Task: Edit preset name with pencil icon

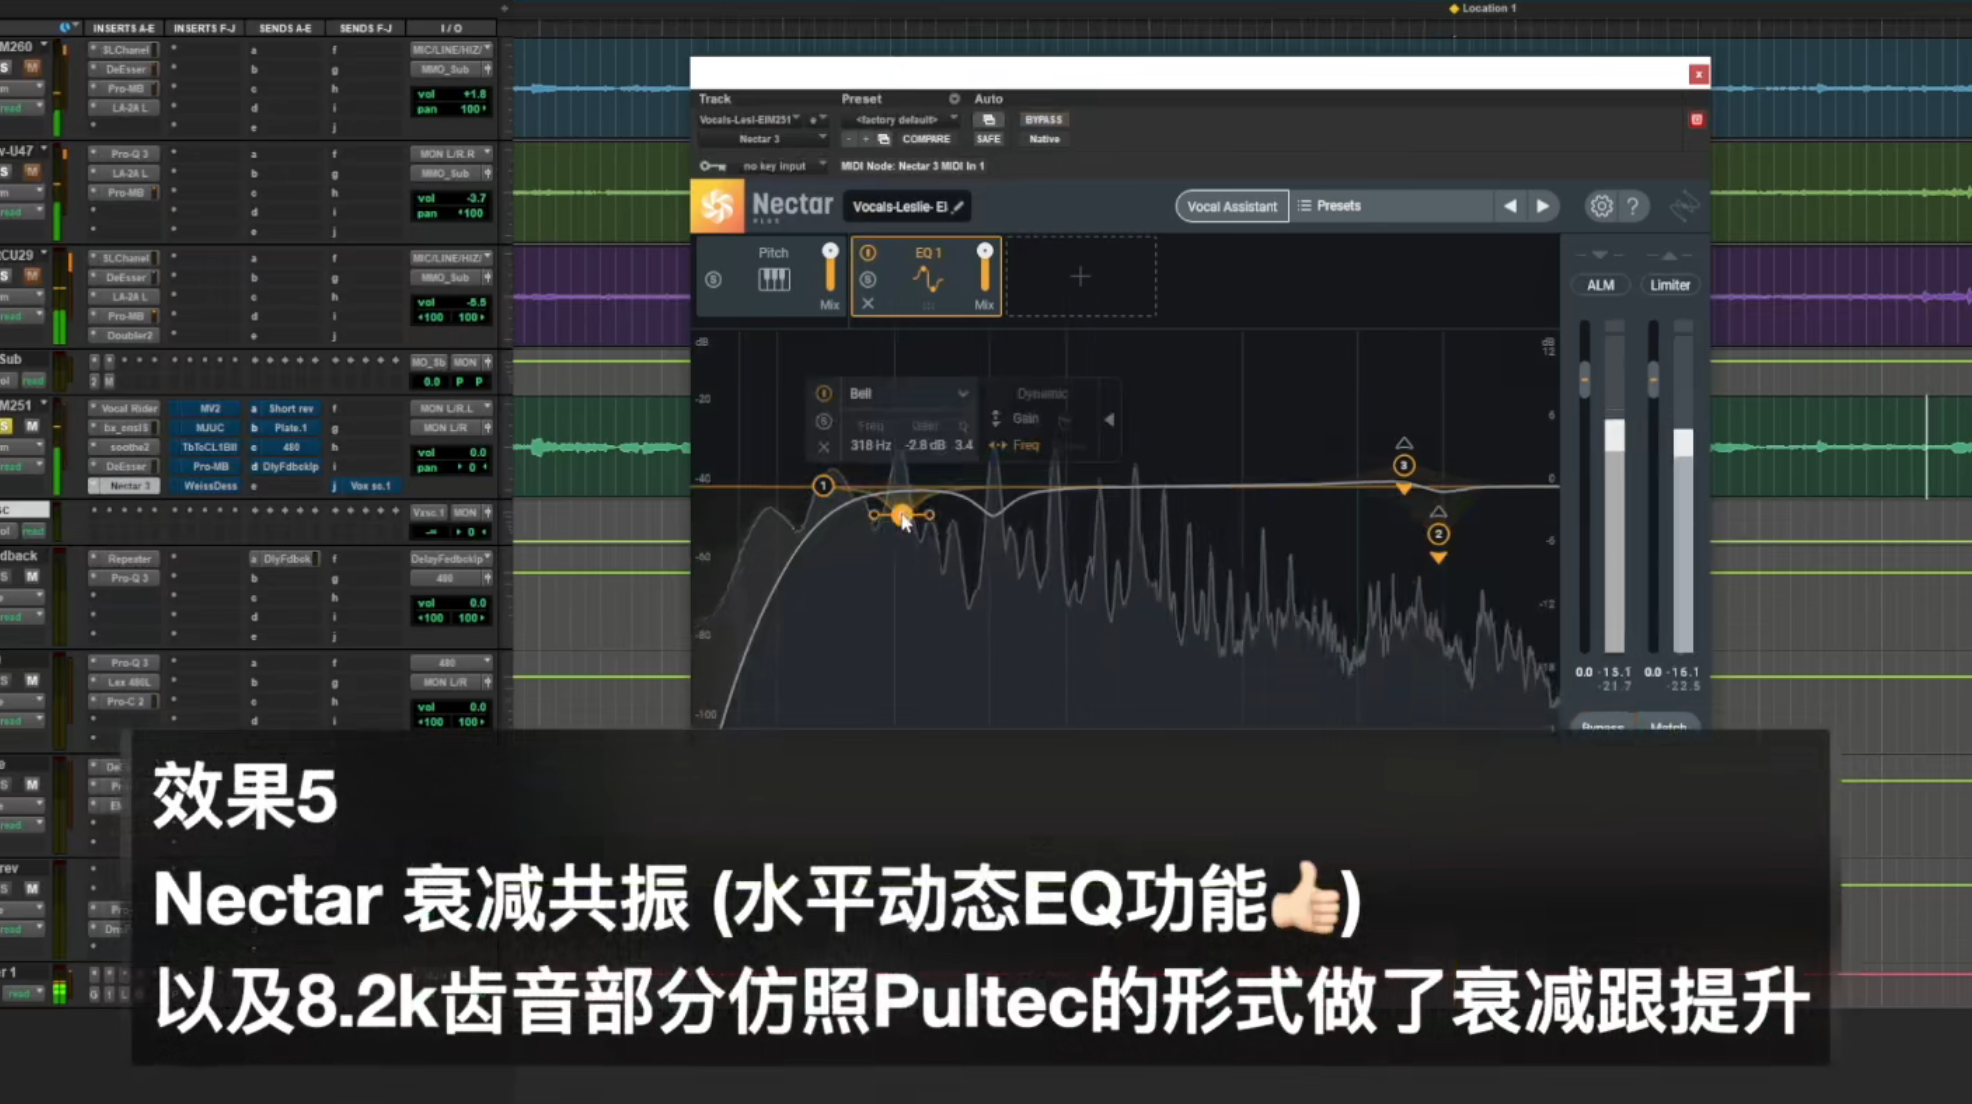Action: pos(958,207)
